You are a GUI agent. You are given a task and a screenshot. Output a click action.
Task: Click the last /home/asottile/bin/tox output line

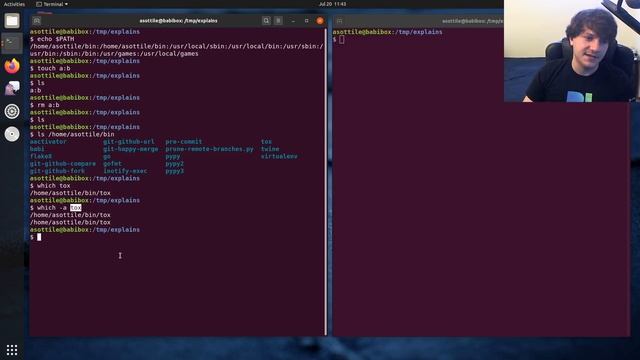(x=70, y=222)
